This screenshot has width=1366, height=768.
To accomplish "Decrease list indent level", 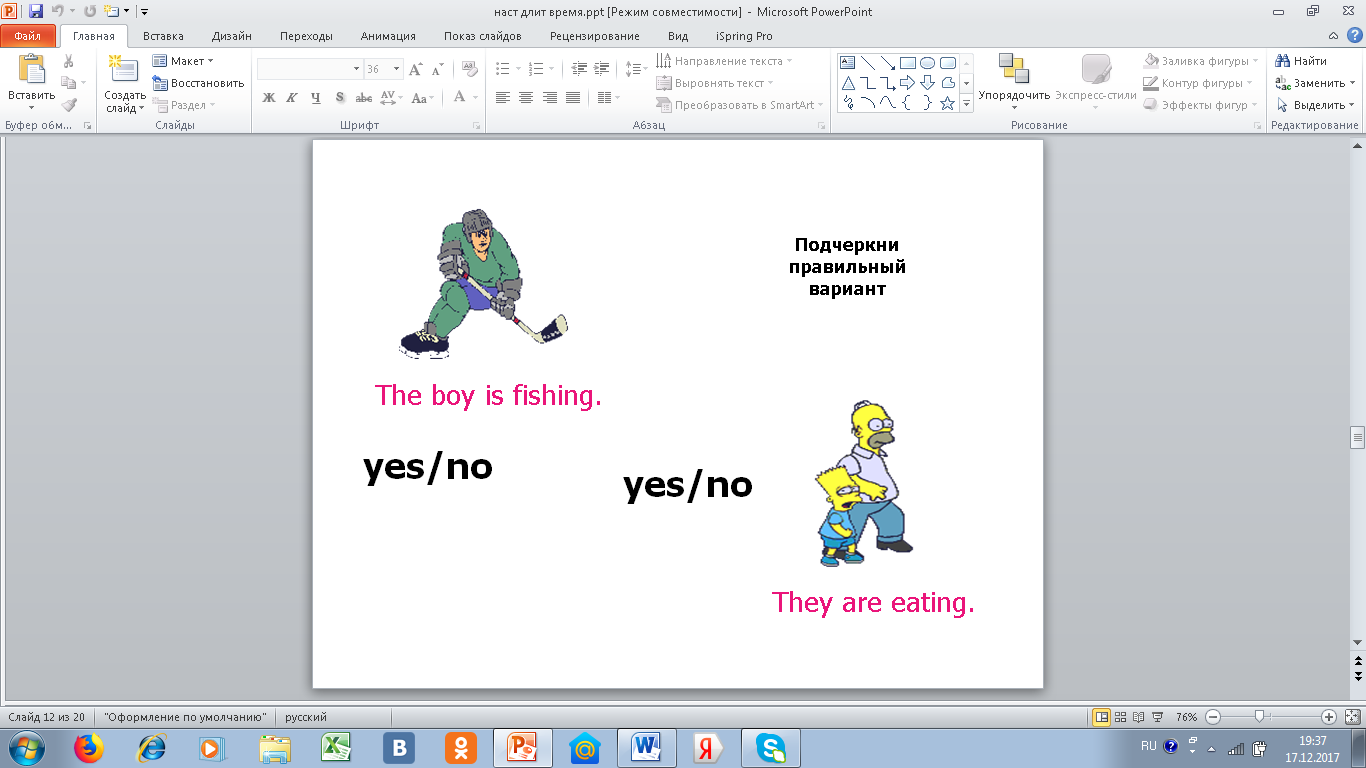I will click(x=580, y=69).
